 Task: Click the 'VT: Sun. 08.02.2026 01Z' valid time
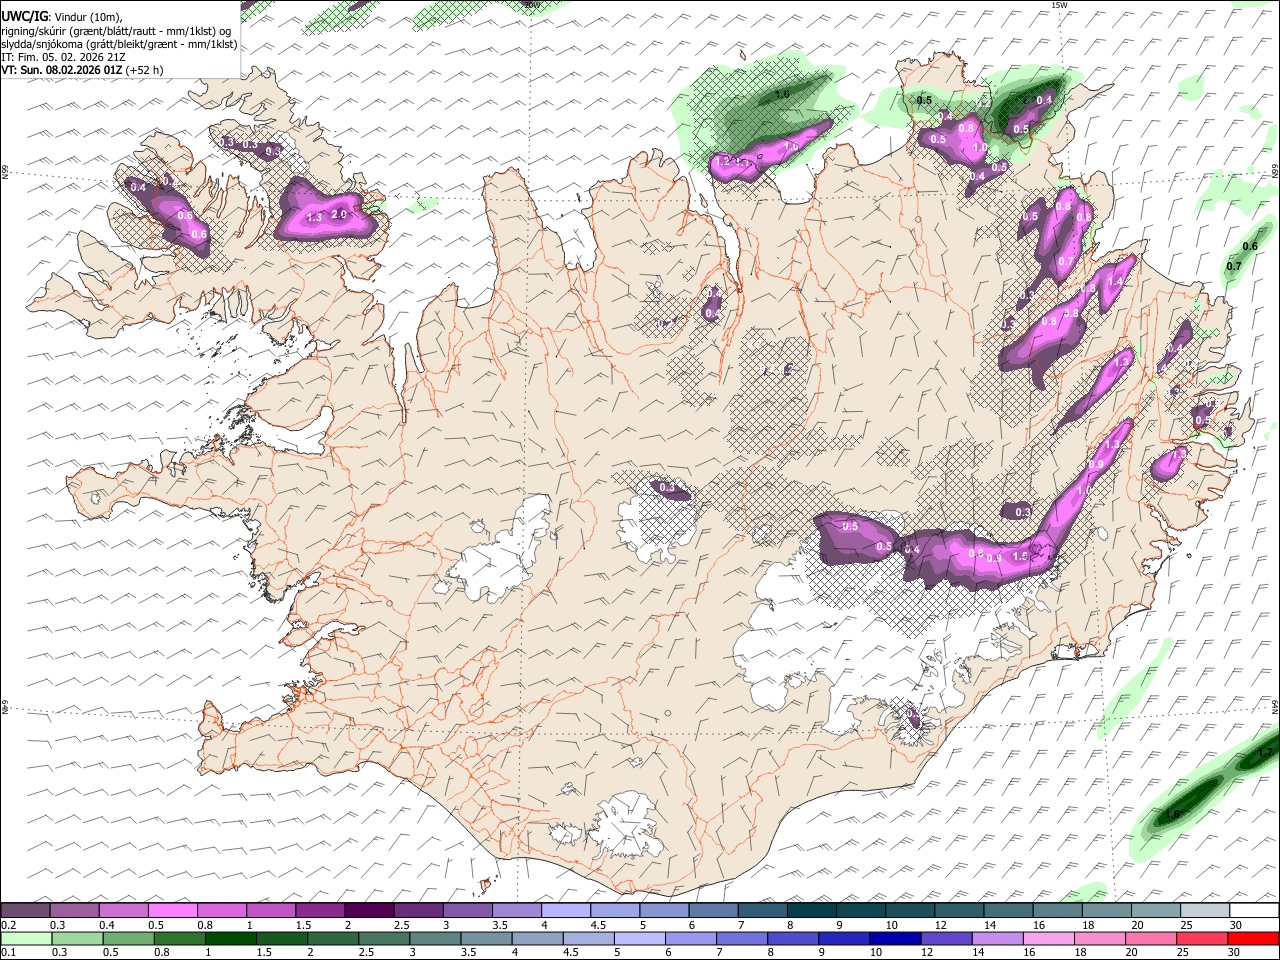(x=62, y=70)
